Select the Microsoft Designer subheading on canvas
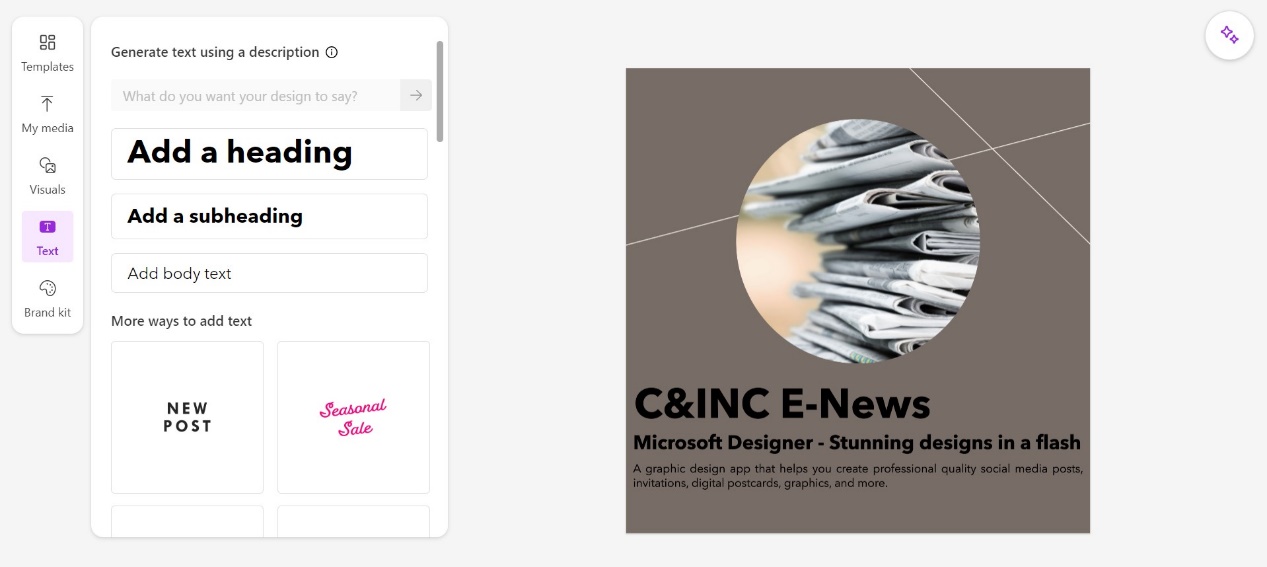Image resolution: width=1267 pixels, height=567 pixels. [857, 442]
